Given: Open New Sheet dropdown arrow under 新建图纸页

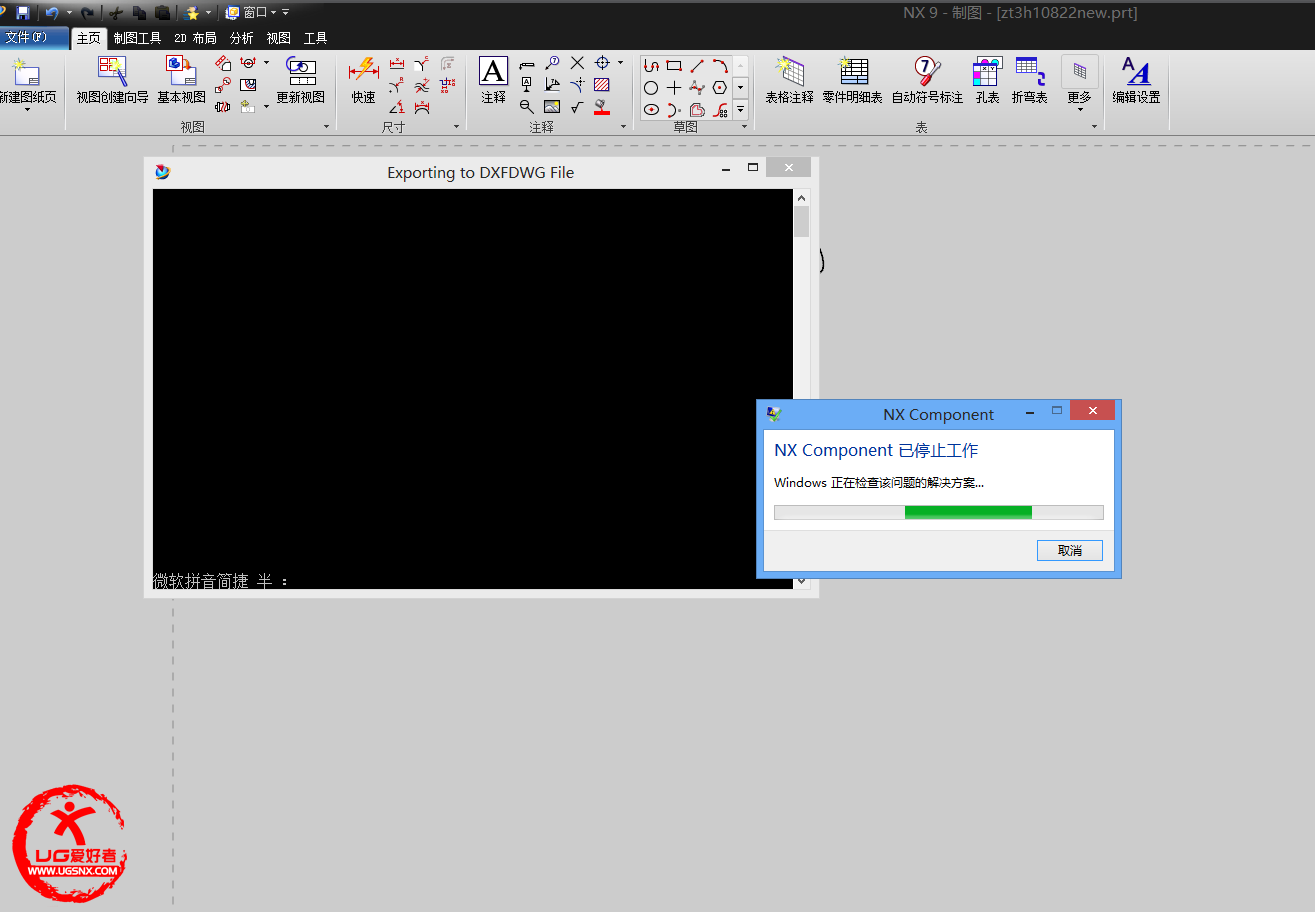Looking at the screenshot, I should coord(27,109).
